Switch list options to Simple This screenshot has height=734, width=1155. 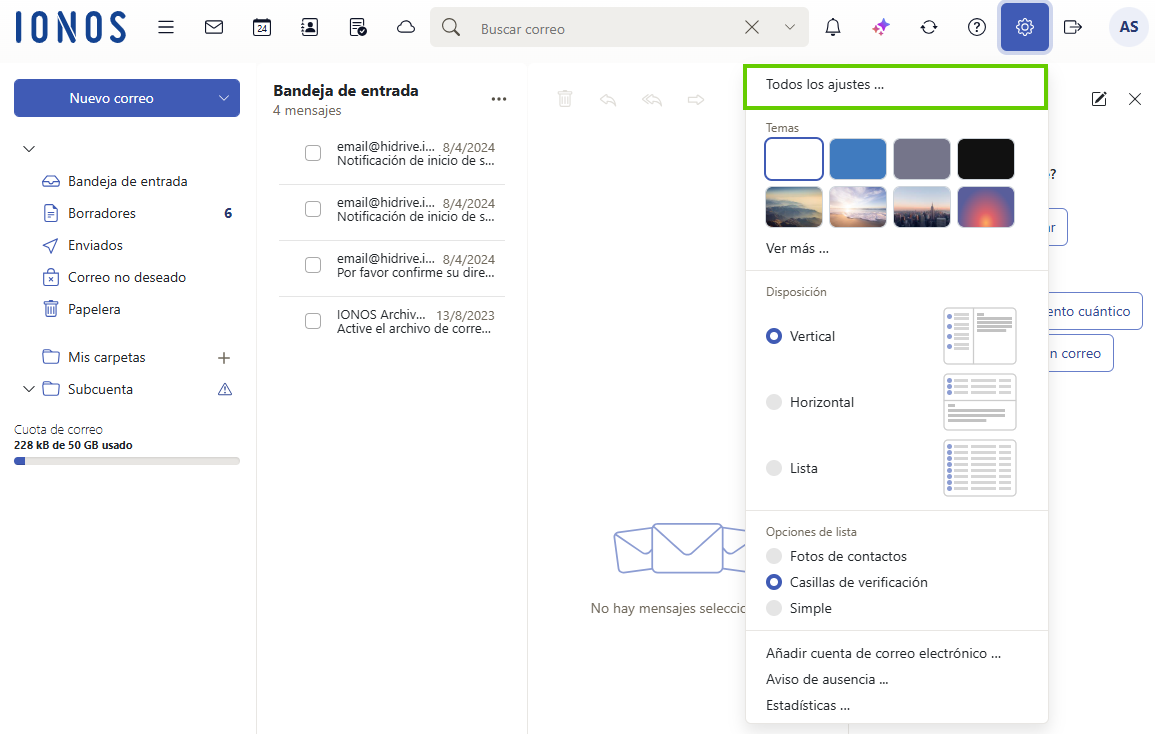pos(773,608)
